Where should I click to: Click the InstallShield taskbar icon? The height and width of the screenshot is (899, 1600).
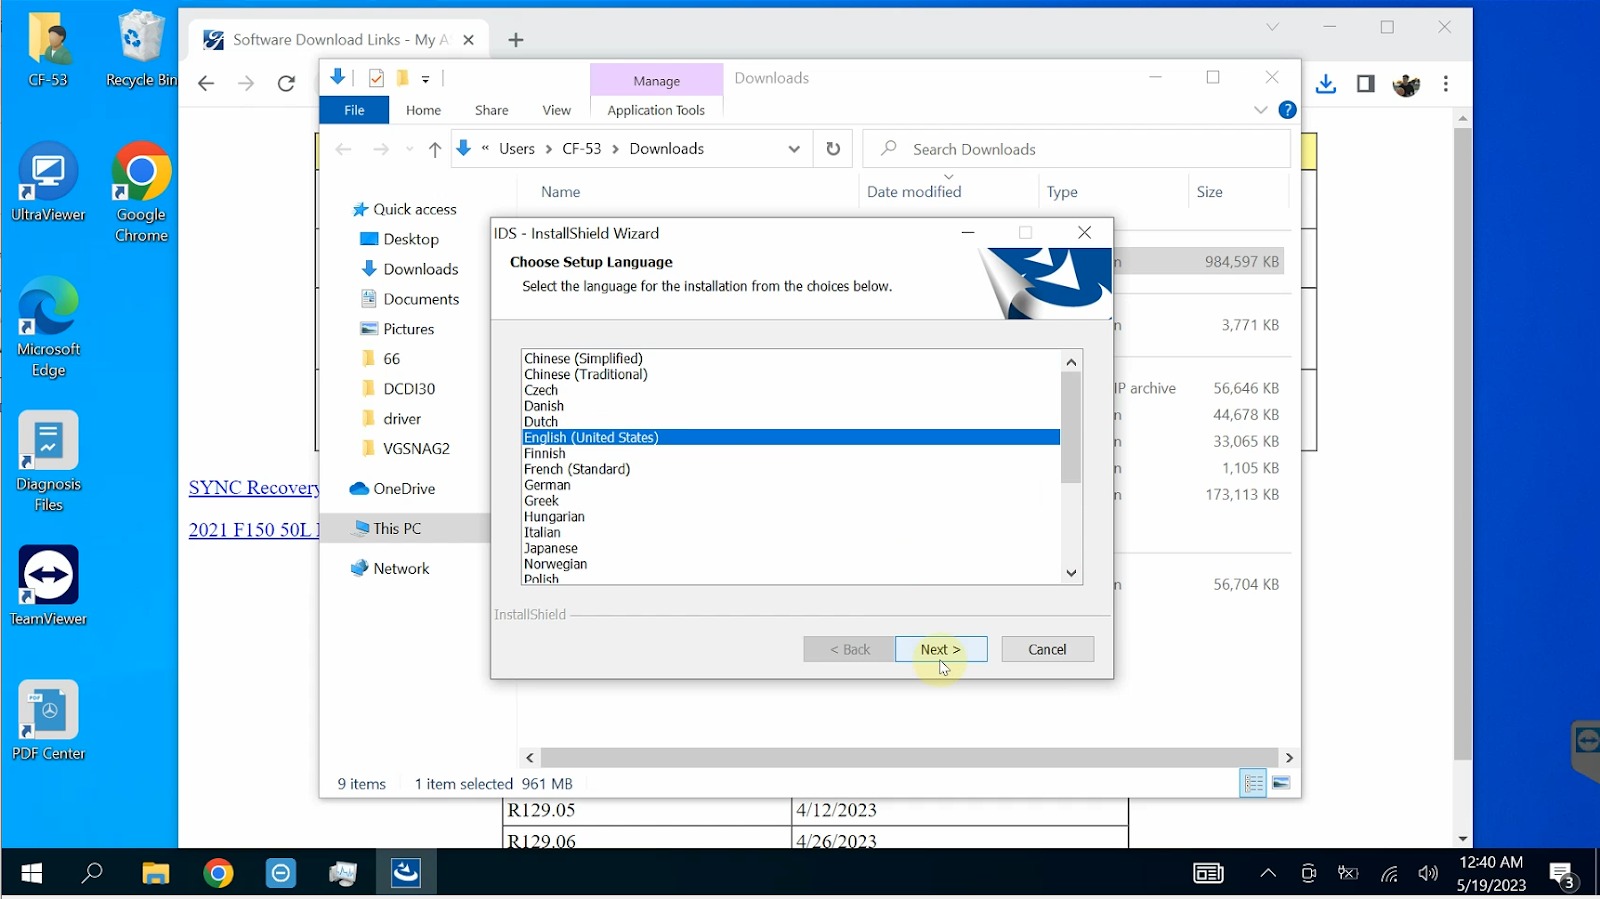point(406,873)
